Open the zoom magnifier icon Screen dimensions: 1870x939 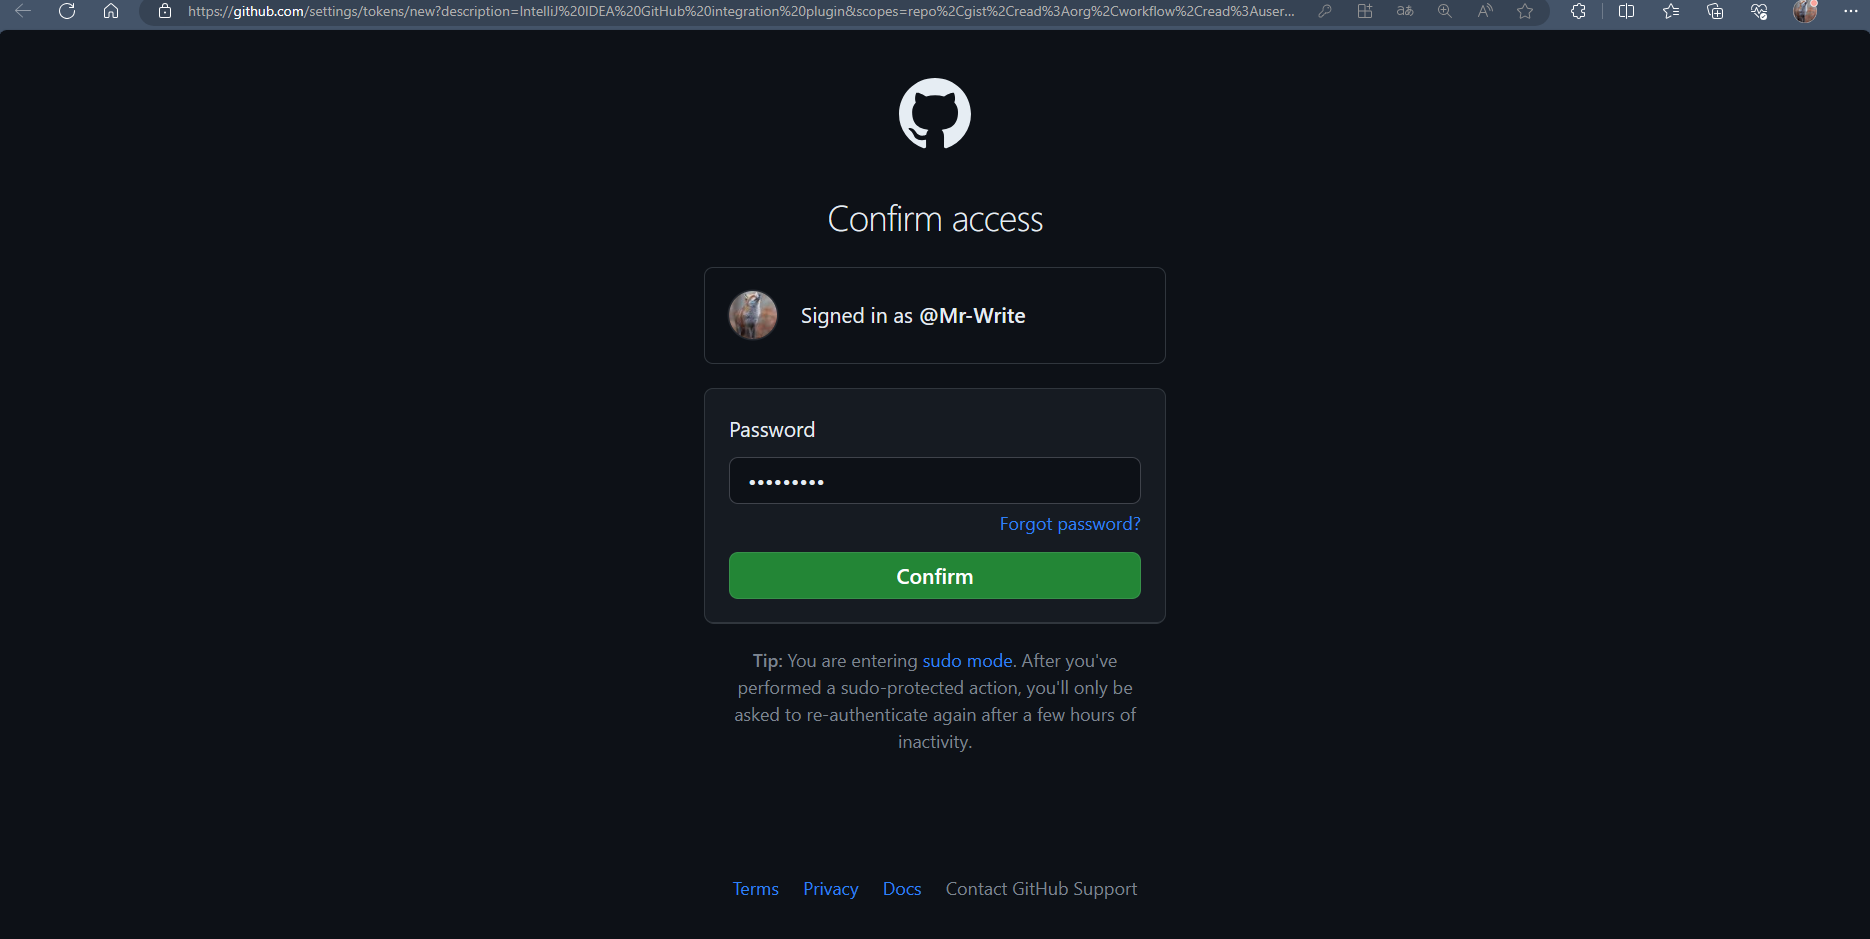pyautogui.click(x=1445, y=11)
